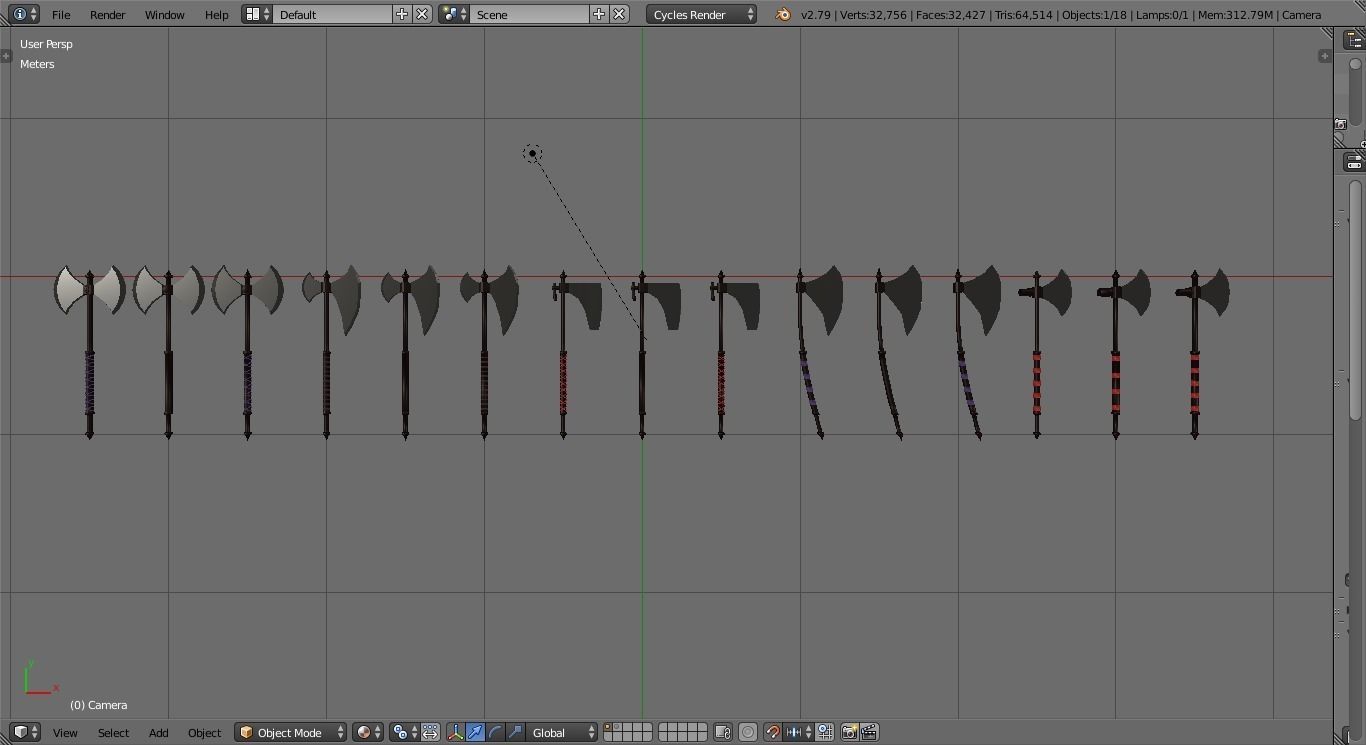This screenshot has width=1366, height=745.
Task: Open the Global transform orientation dropdown
Action: point(557,732)
